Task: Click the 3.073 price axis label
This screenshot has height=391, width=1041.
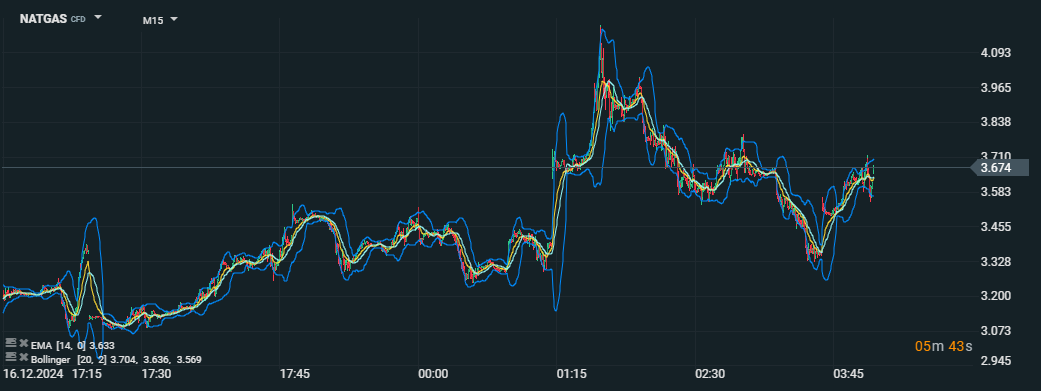Action: [996, 331]
